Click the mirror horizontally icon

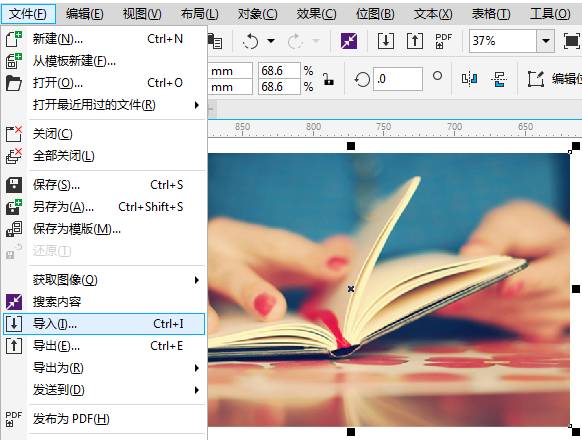click(x=470, y=79)
